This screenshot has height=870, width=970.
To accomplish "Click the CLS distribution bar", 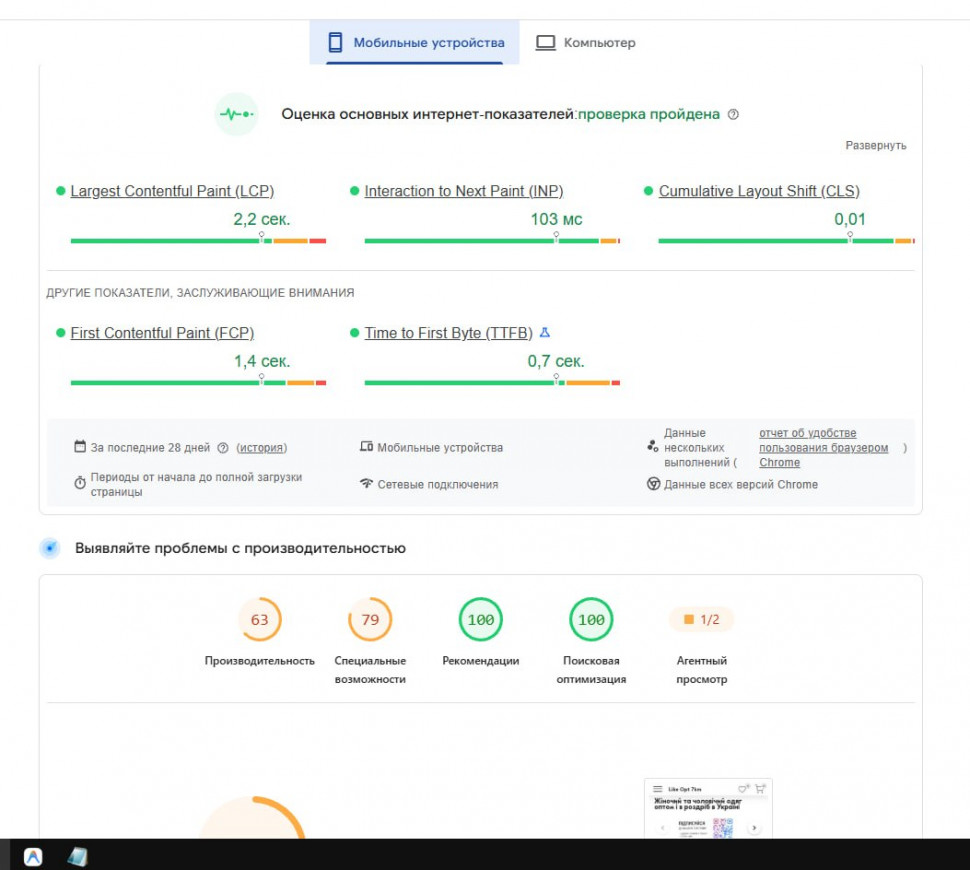I will (x=786, y=241).
